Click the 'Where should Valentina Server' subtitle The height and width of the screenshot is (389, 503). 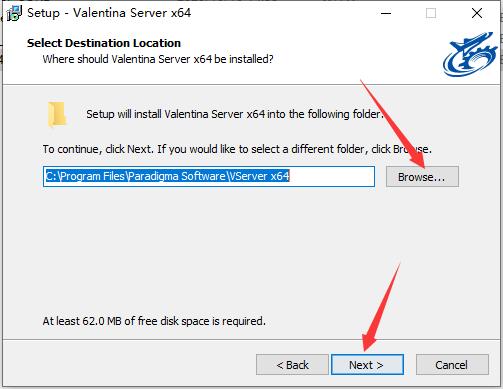pos(158,59)
